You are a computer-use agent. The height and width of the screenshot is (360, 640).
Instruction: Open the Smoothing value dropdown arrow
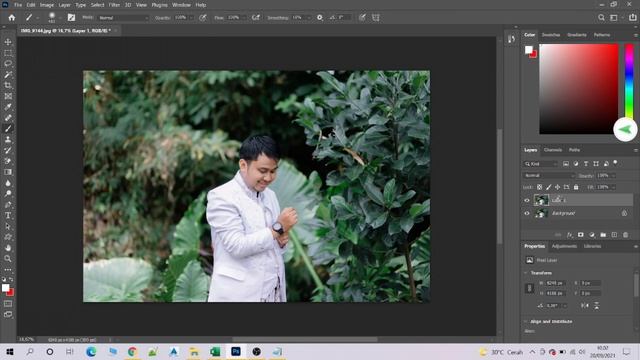click(309, 18)
